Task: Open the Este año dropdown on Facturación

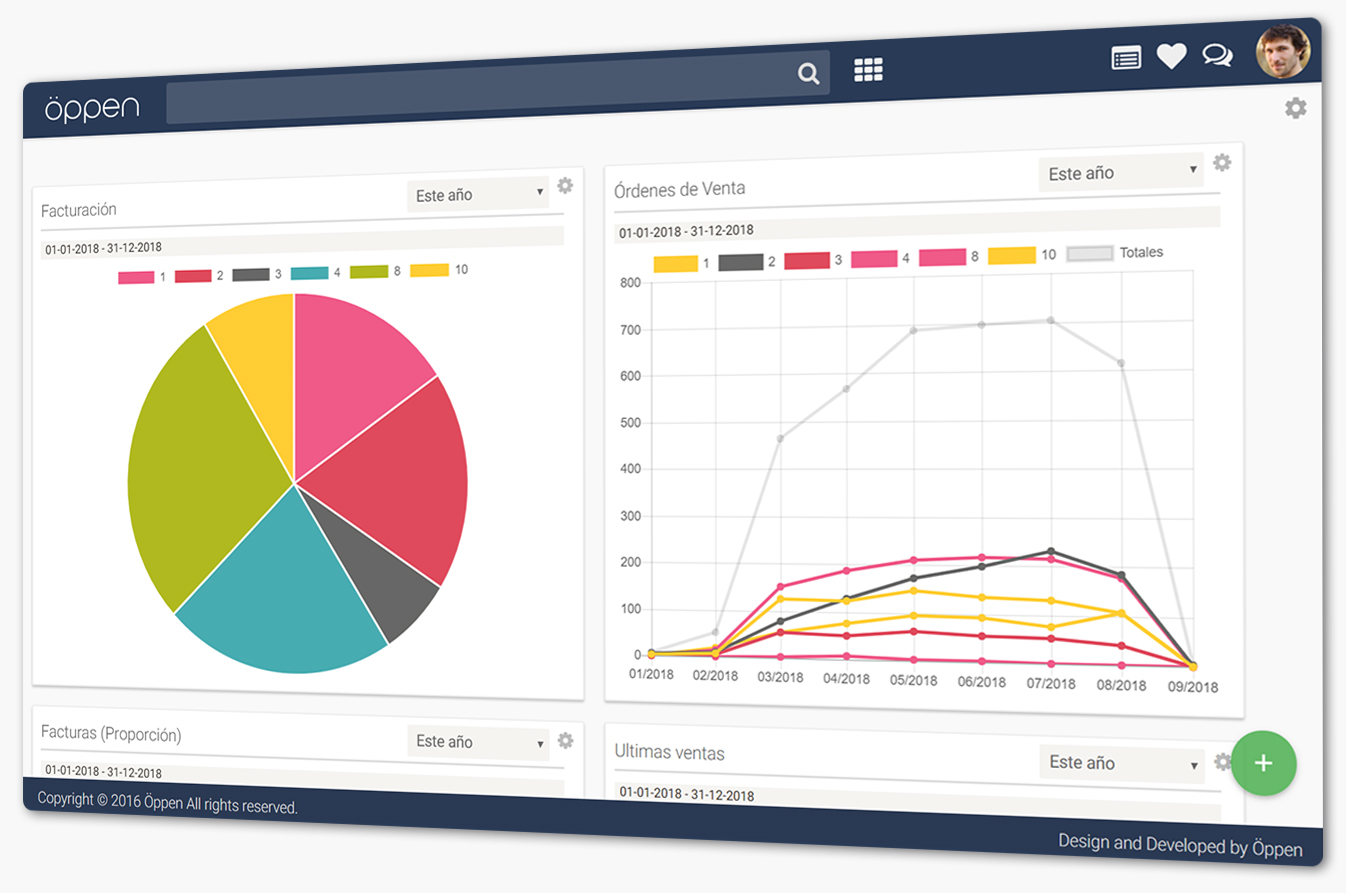Action: click(477, 194)
